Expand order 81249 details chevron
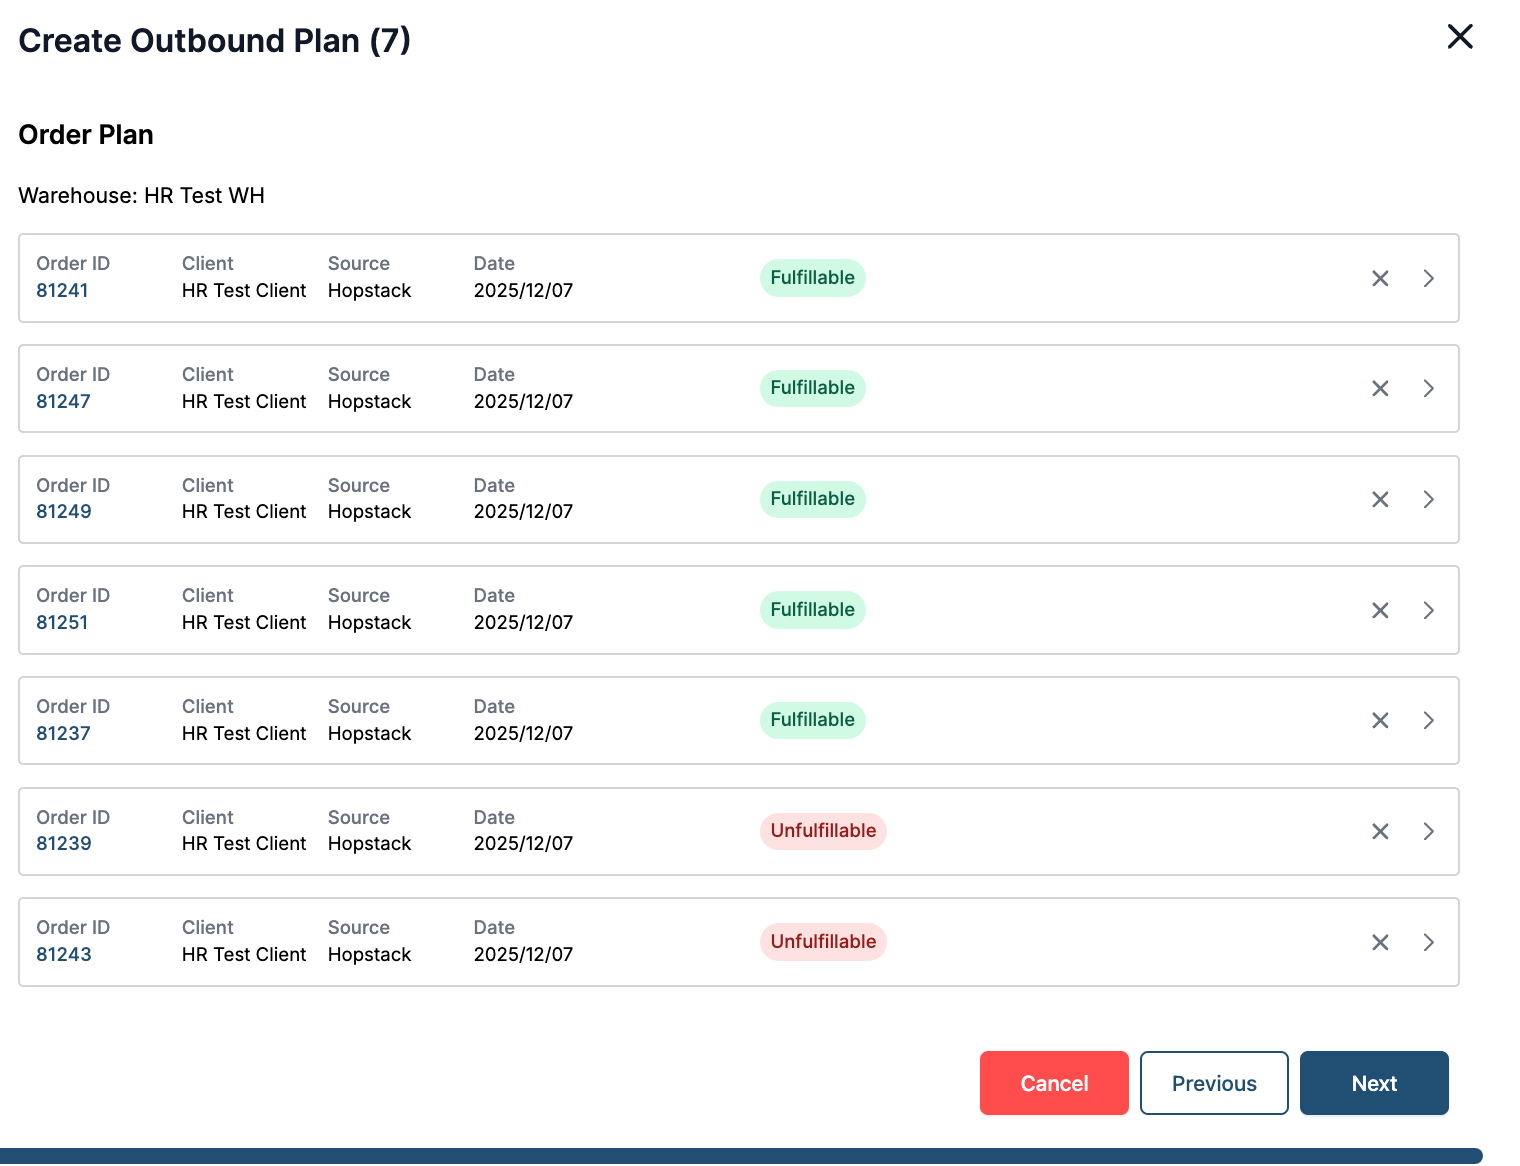Screen dimensions: 1520x1166 [1429, 500]
